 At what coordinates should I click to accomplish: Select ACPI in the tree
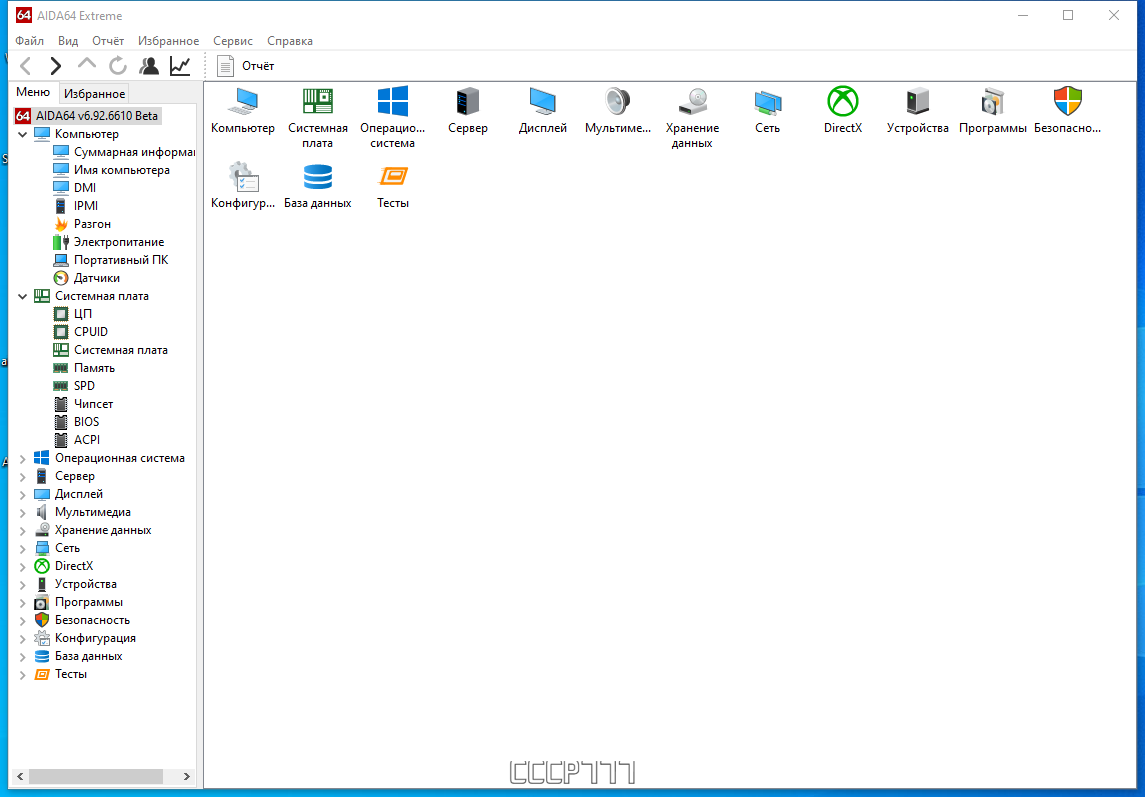pyautogui.click(x=77, y=440)
